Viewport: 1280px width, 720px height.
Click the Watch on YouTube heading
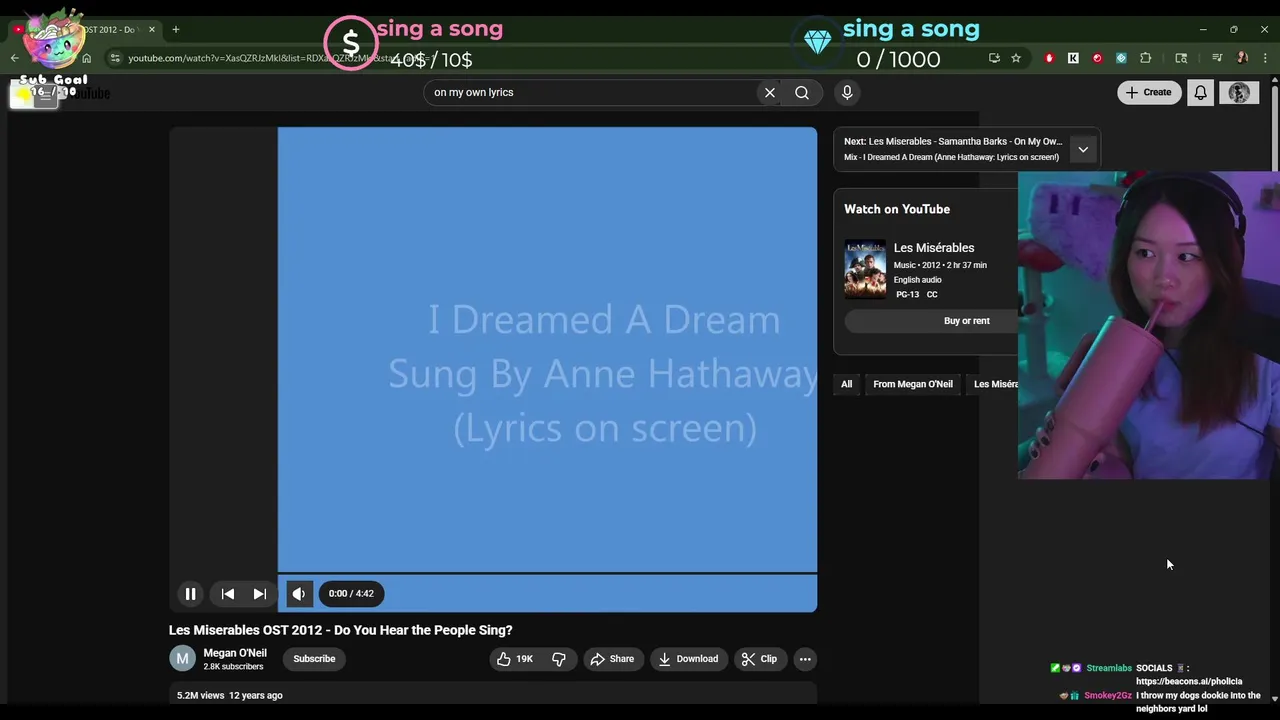897,209
